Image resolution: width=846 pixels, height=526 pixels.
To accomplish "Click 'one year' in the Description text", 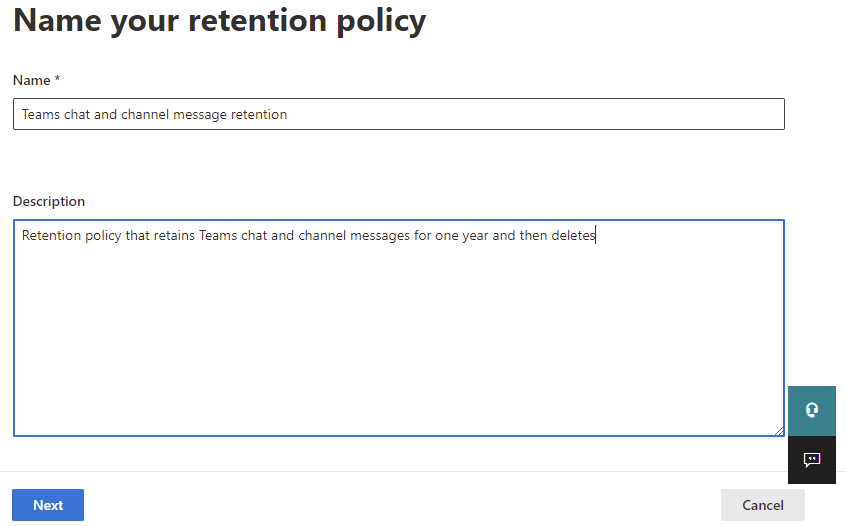I will click(x=460, y=236).
